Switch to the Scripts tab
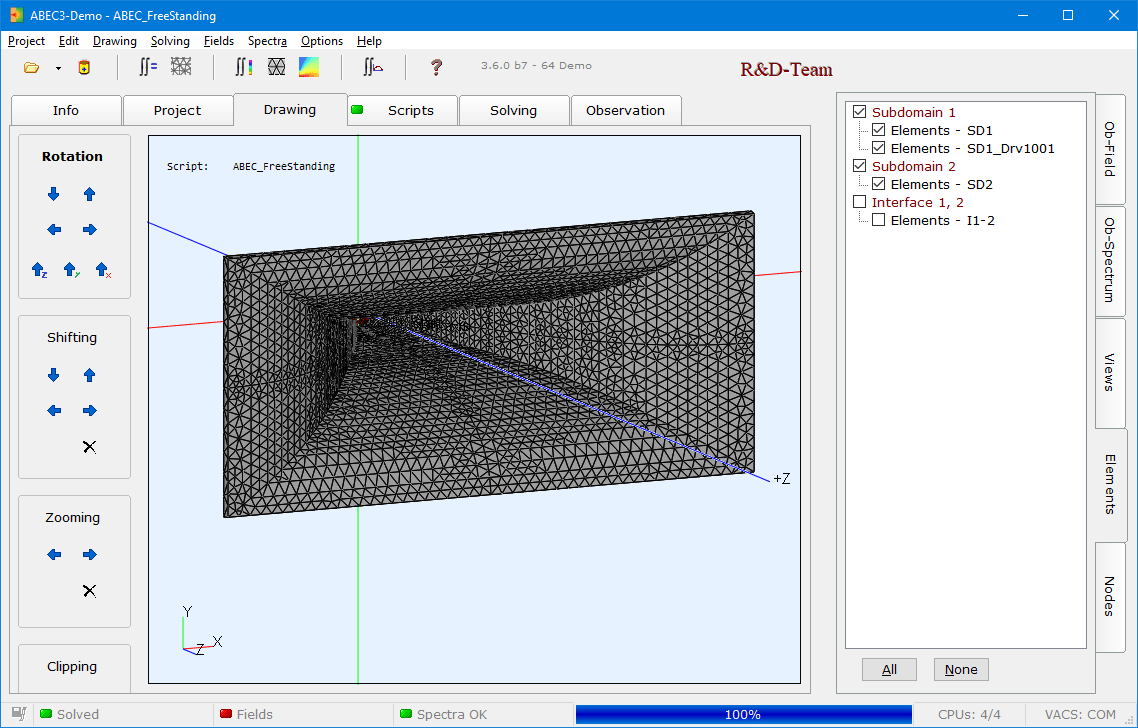The image size is (1138, 728). 403,110
